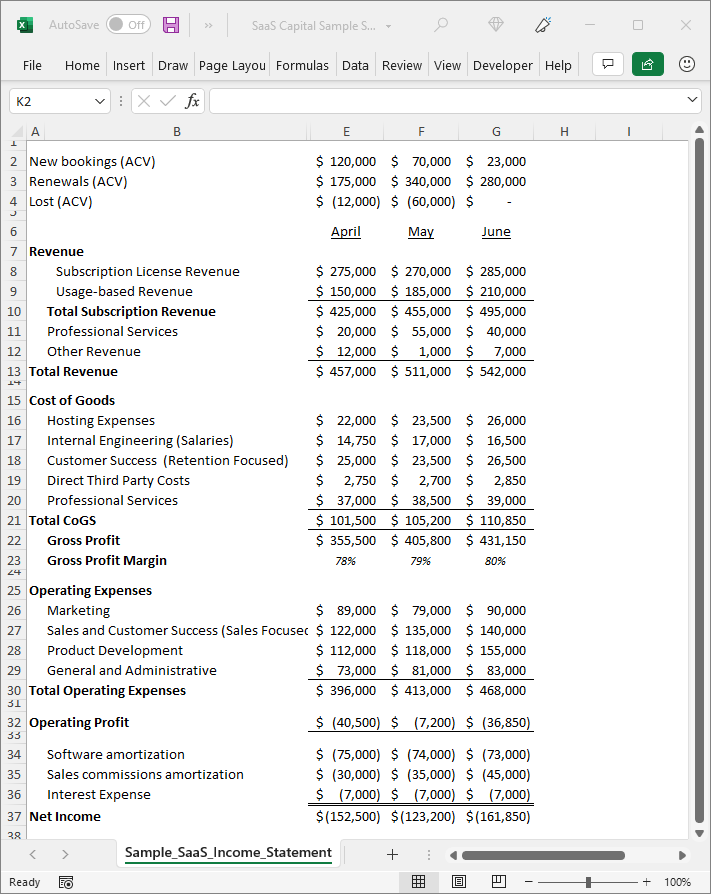Image resolution: width=711 pixels, height=894 pixels.
Task: Click the horizontal scrollbar thumb
Action: pos(543,855)
